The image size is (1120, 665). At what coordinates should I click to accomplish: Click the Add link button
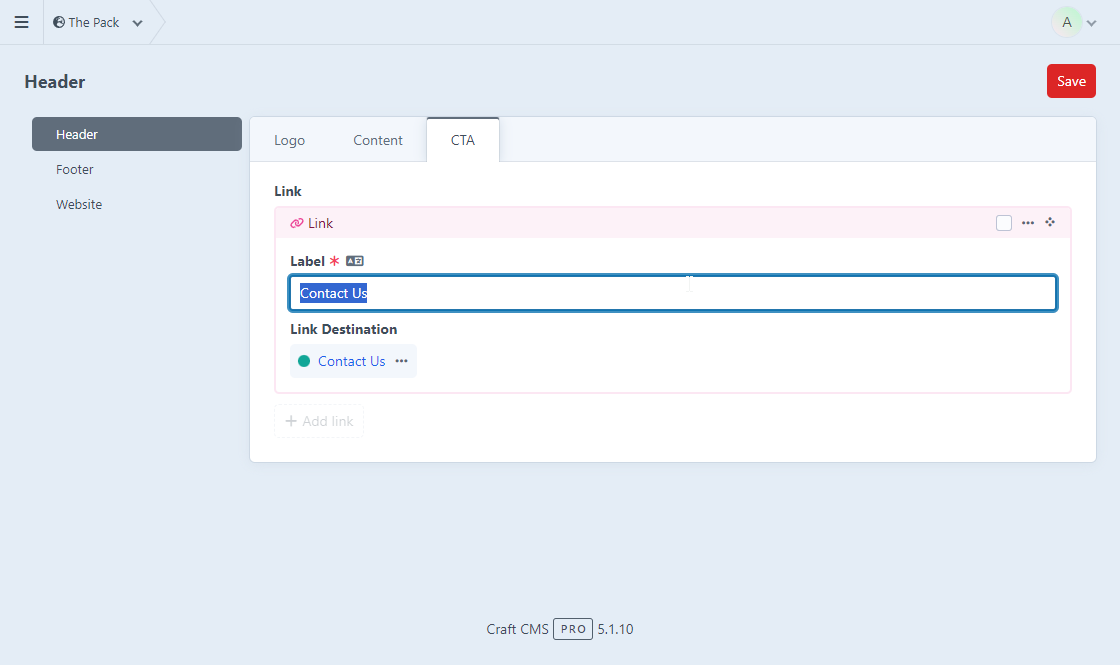point(319,421)
